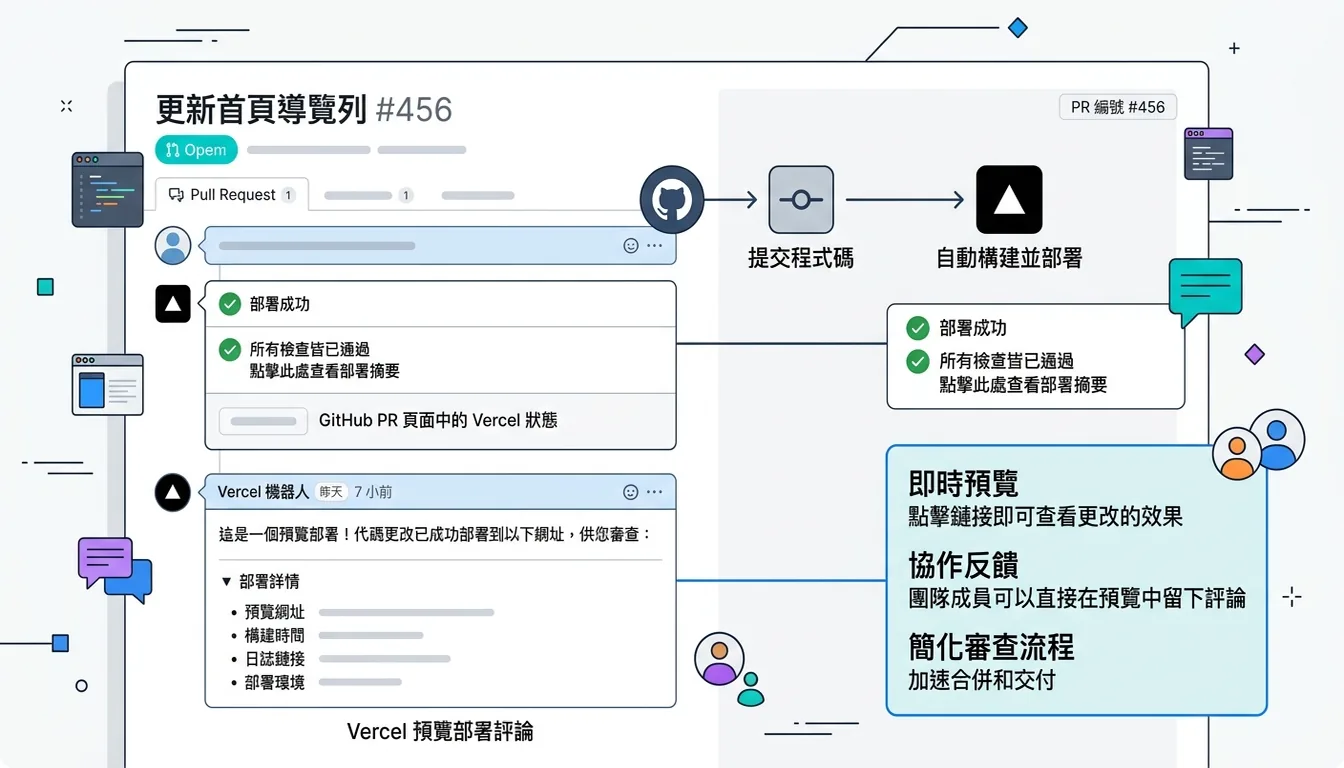Add emoji reaction to Vercel 機器人 comment

tap(631, 492)
